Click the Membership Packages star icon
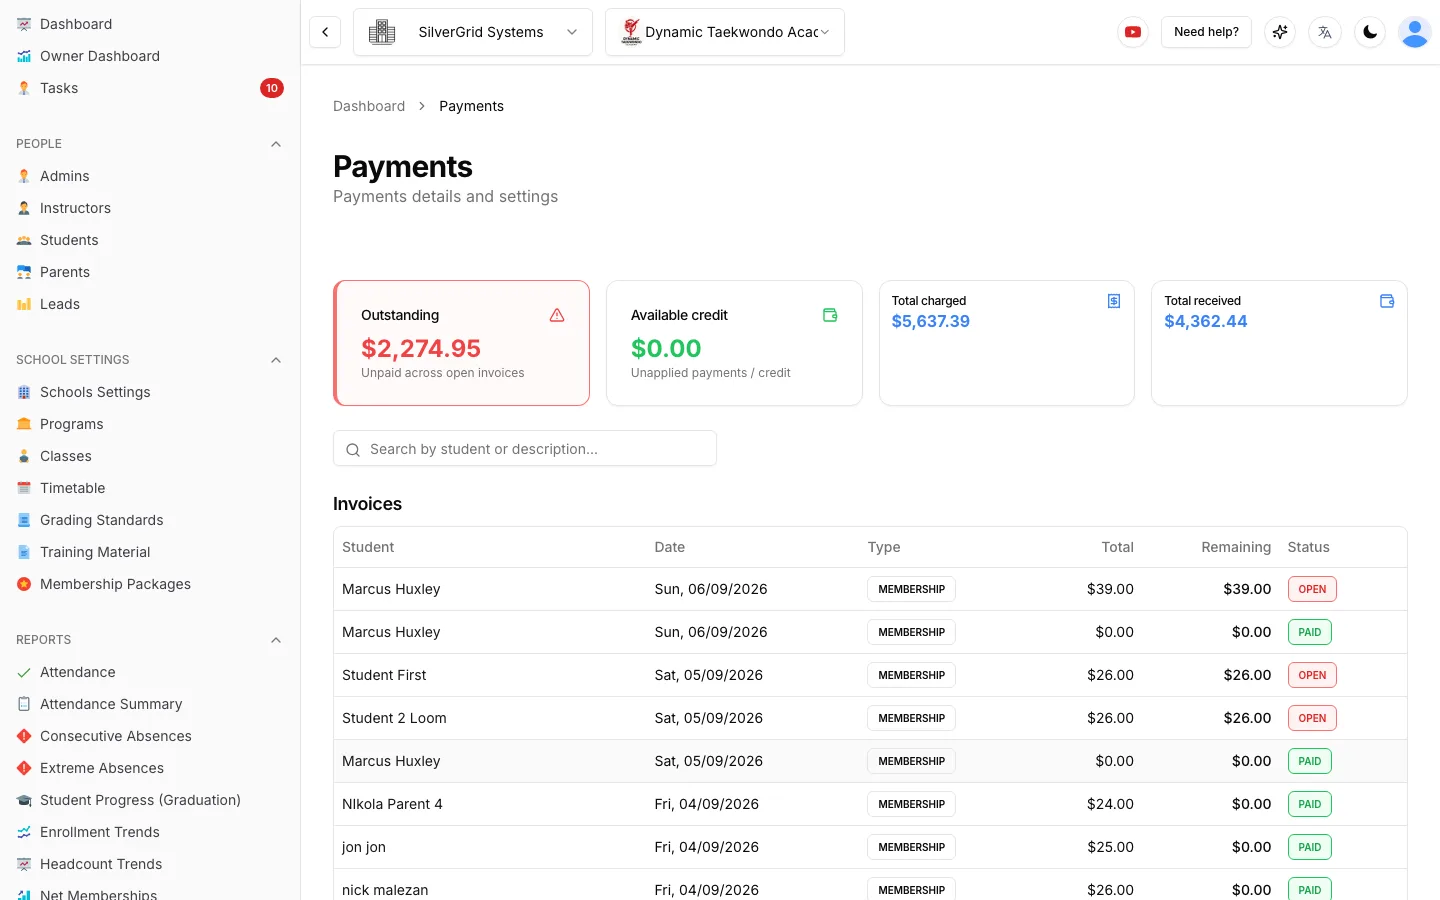Screen dimensions: 1440x900 [x=24, y=584]
